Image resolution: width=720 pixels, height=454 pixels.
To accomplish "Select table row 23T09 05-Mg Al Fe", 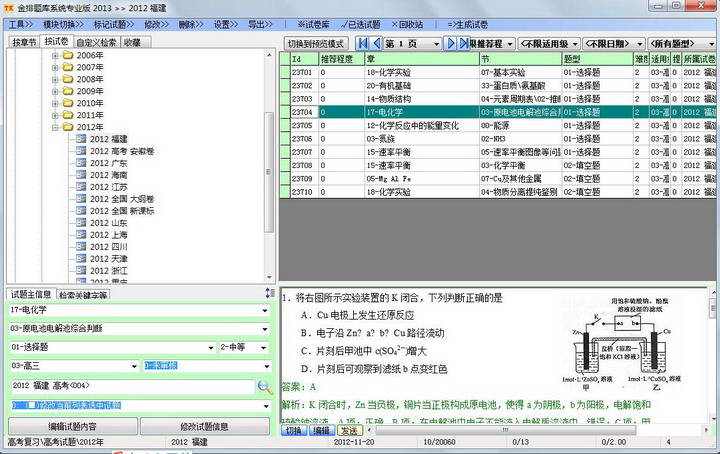I will [498, 179].
